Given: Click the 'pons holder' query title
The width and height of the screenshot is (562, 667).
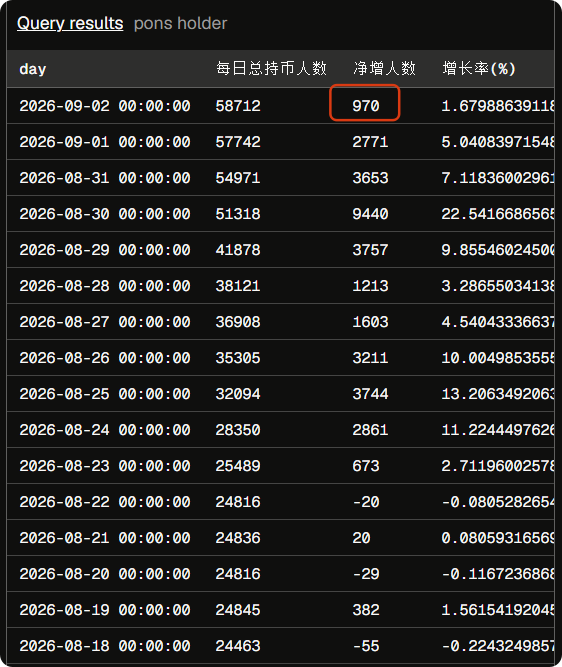Looking at the screenshot, I should (x=180, y=23).
